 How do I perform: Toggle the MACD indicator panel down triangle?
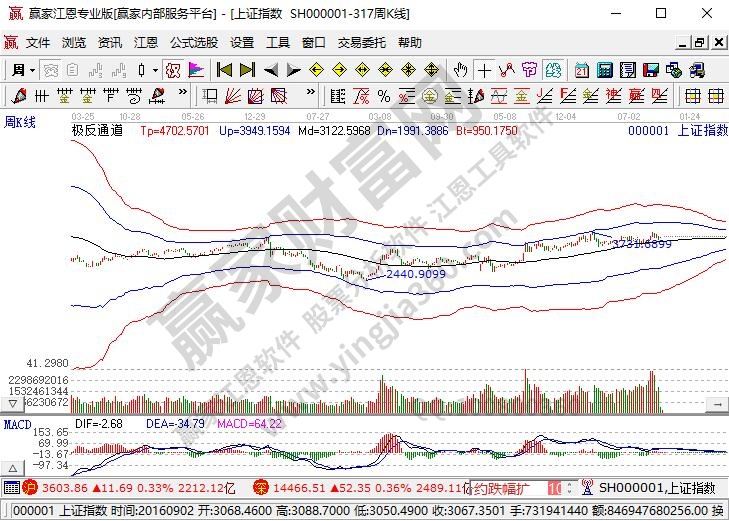click(x=13, y=468)
